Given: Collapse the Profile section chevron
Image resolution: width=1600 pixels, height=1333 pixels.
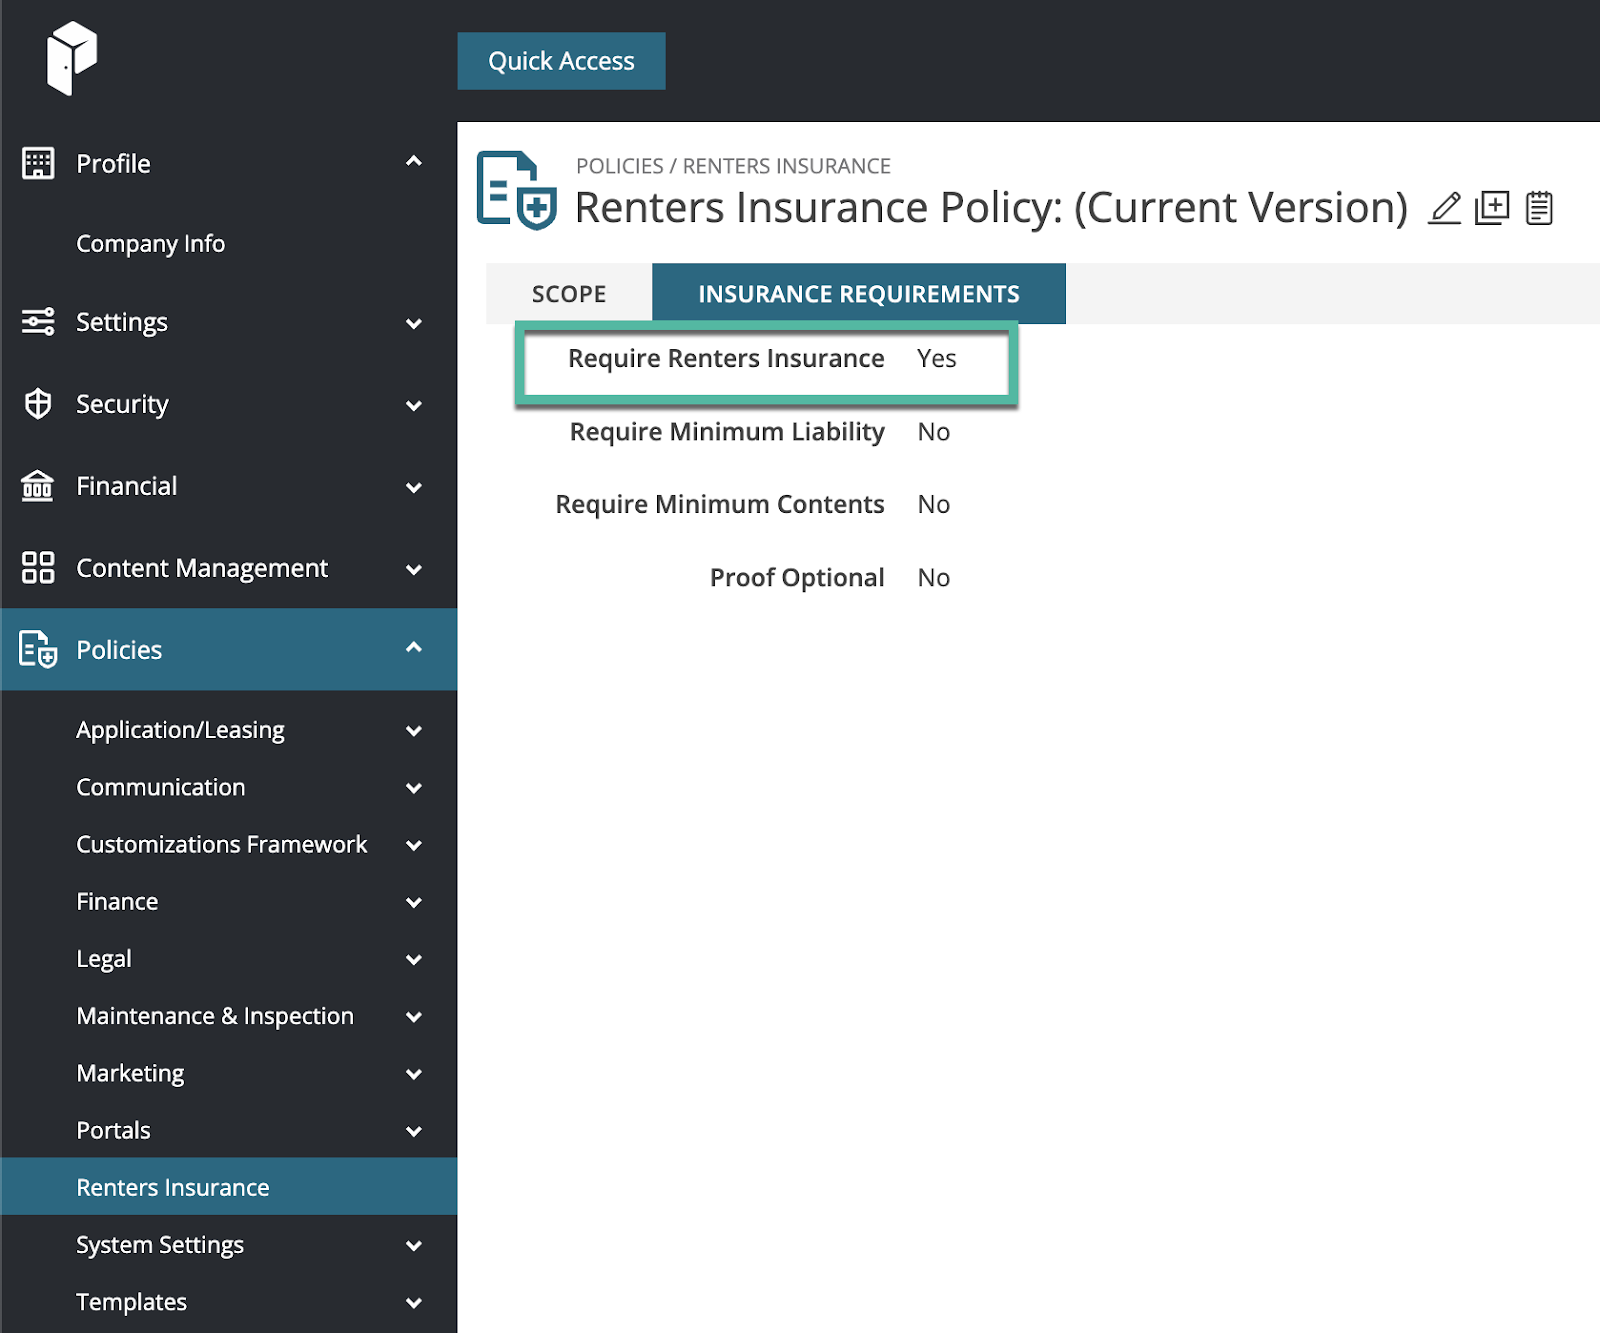Looking at the screenshot, I should [414, 161].
